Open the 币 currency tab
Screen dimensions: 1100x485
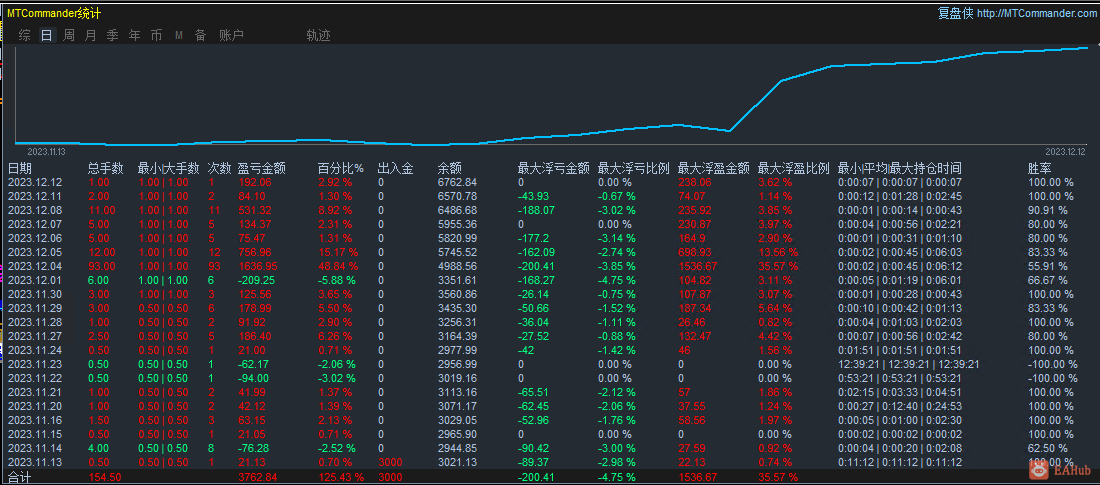pyautogui.click(x=156, y=35)
